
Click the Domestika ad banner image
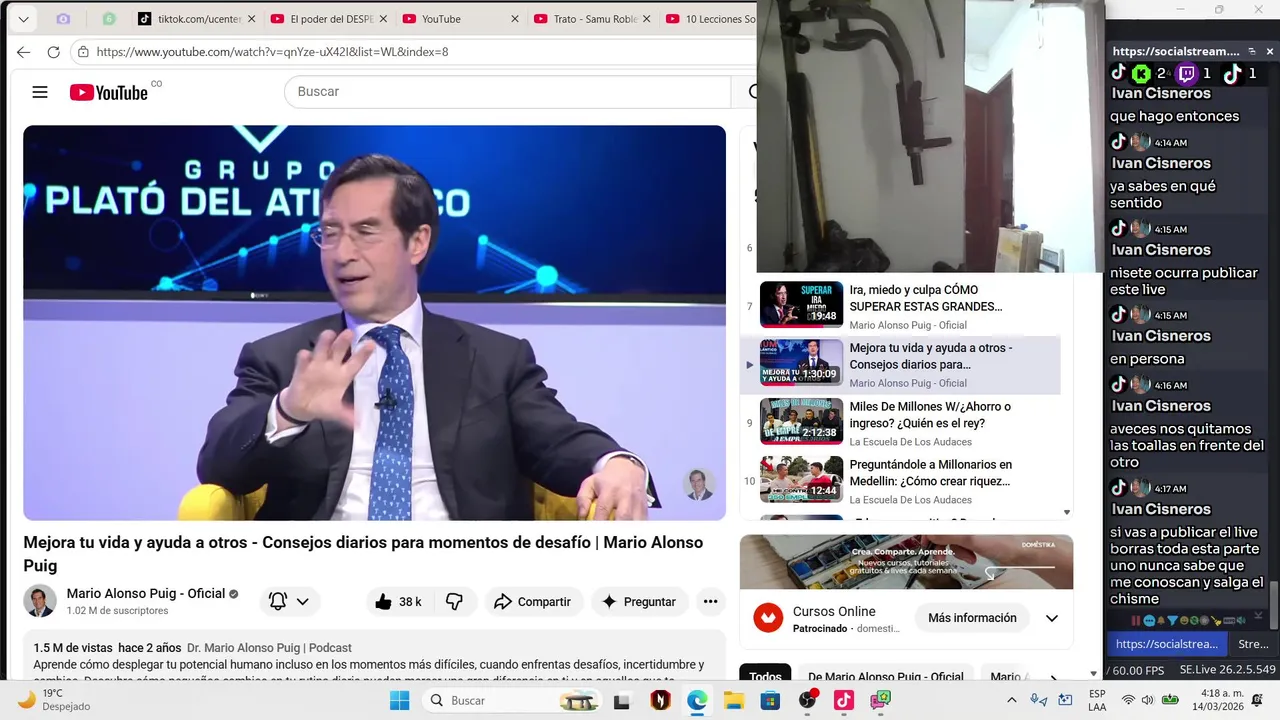coord(906,562)
